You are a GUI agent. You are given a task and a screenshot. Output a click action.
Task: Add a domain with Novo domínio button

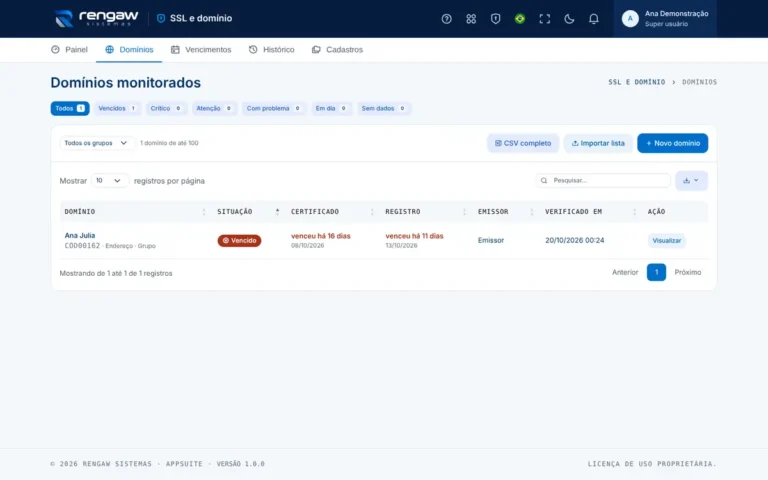pyautogui.click(x=672, y=143)
